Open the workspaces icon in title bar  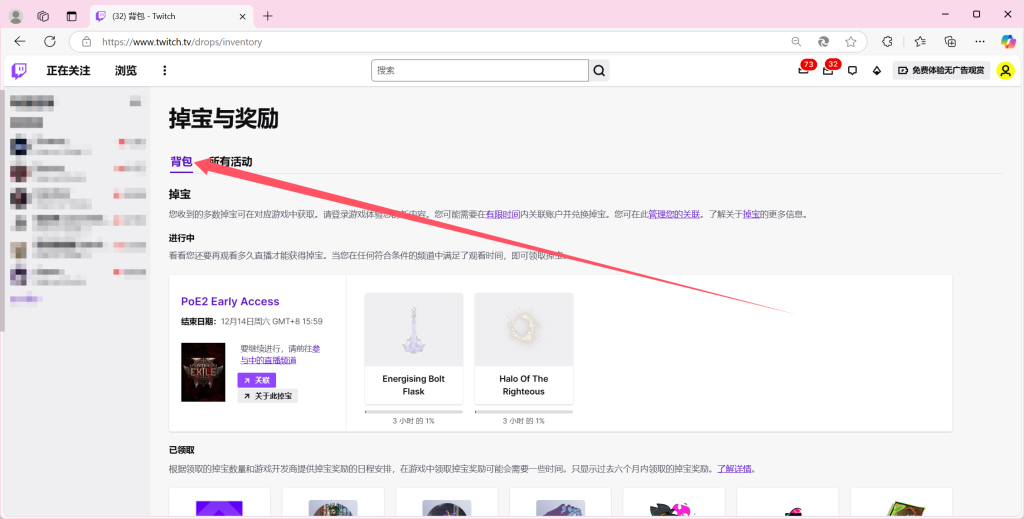tap(43, 16)
